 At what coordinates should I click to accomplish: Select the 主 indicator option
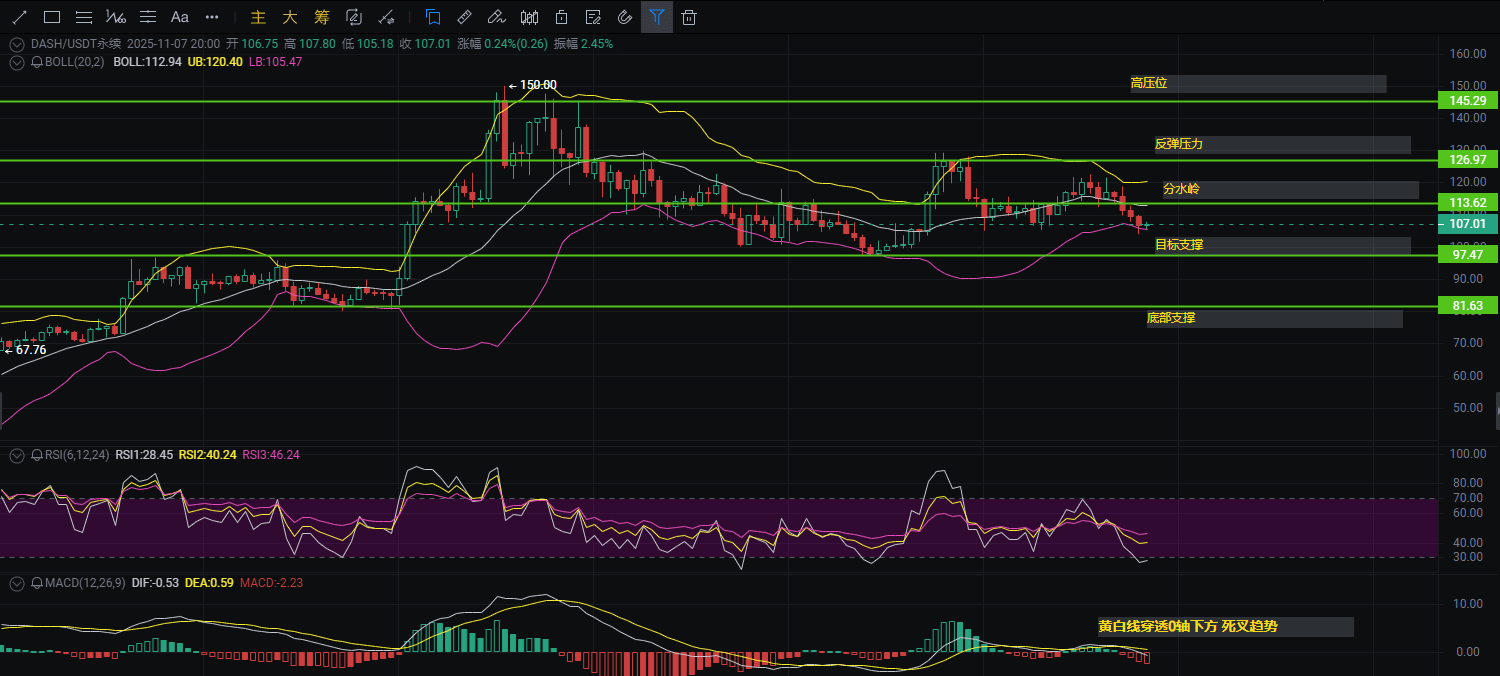pos(258,17)
